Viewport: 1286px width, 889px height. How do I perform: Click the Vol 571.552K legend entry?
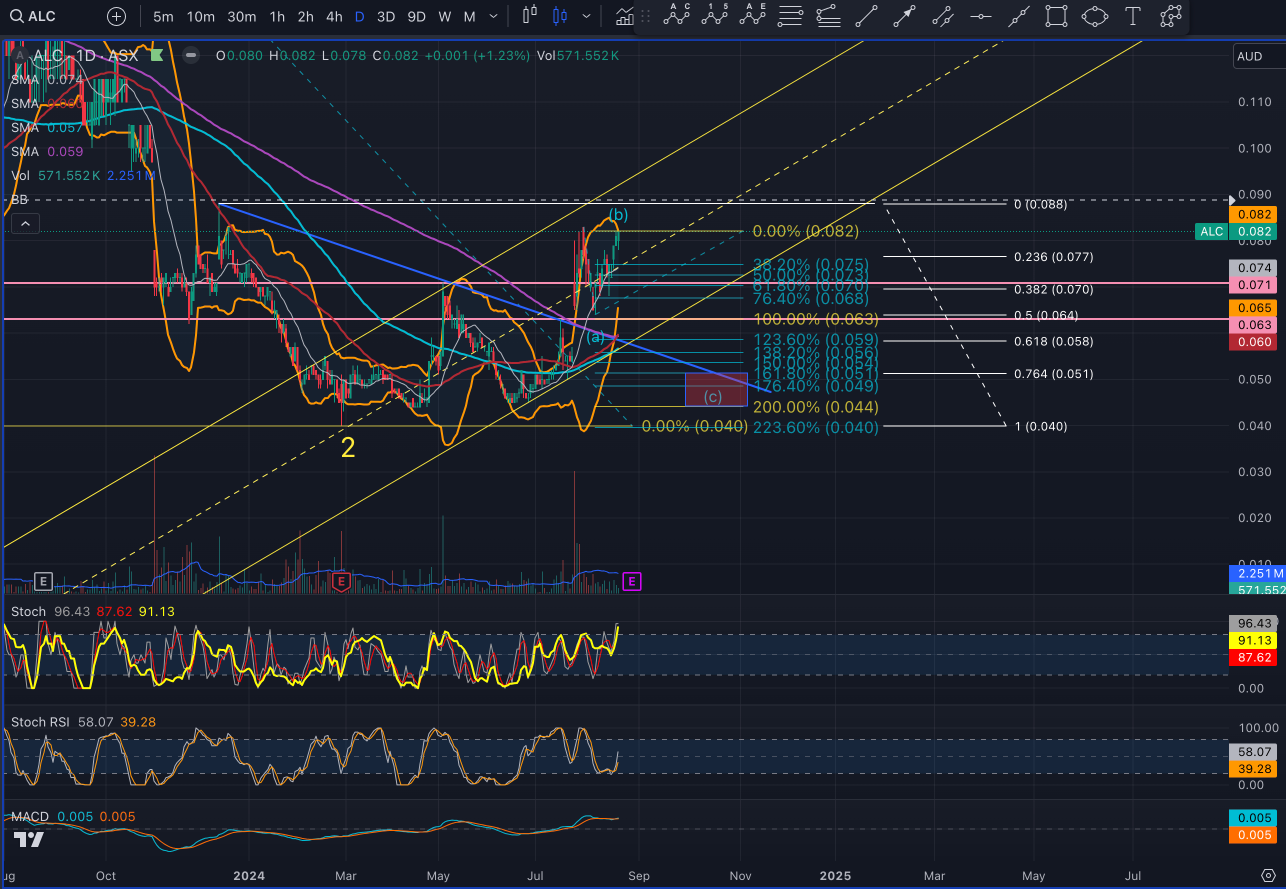coord(82,175)
